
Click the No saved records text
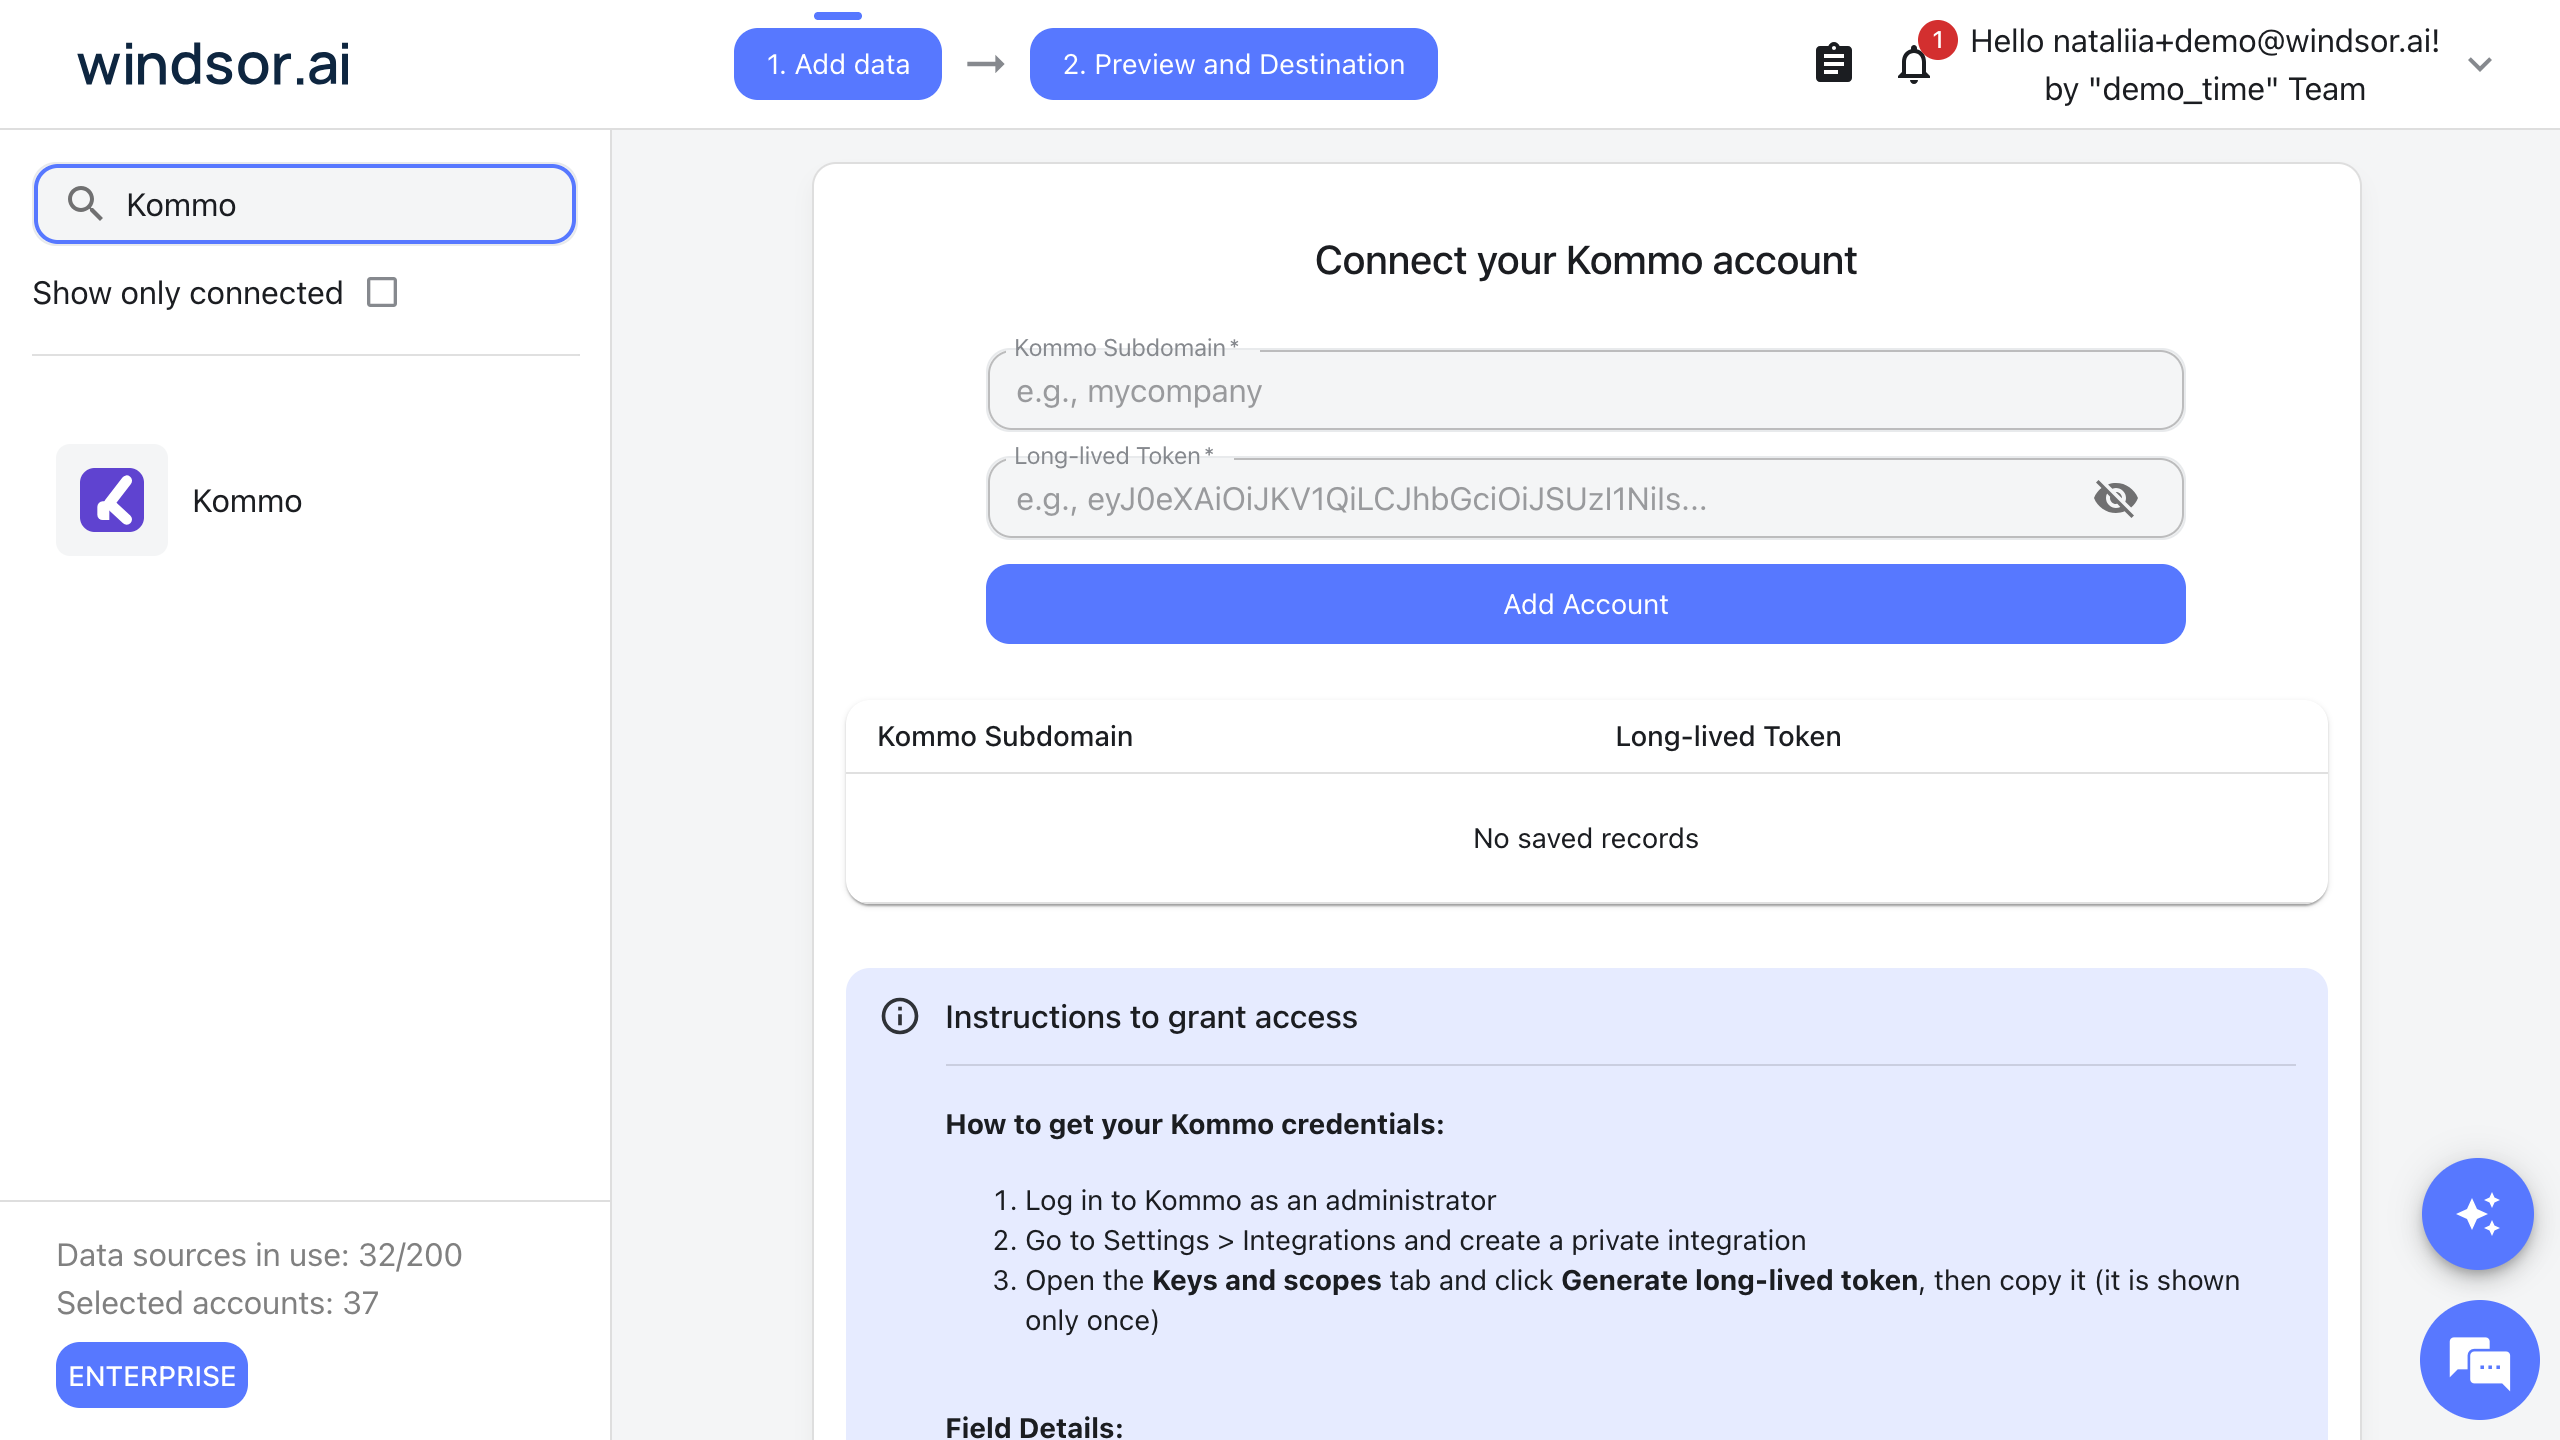(x=1586, y=838)
